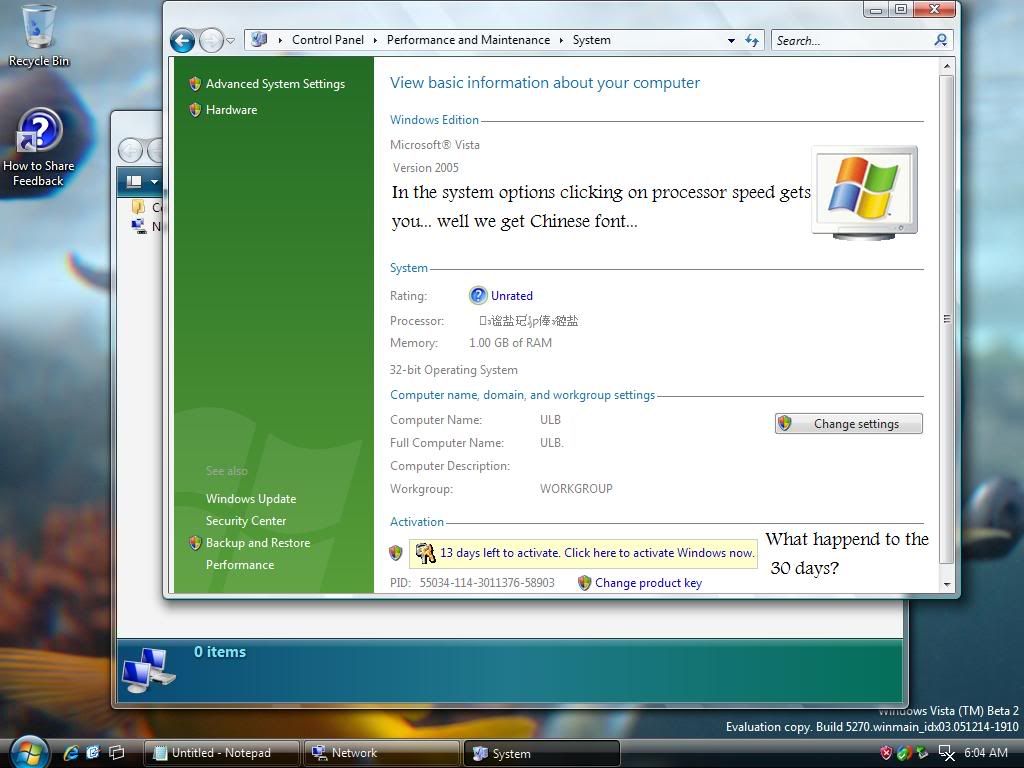Open Performance and Maintenance breadcrumb
1024x768 pixels.
coord(468,40)
